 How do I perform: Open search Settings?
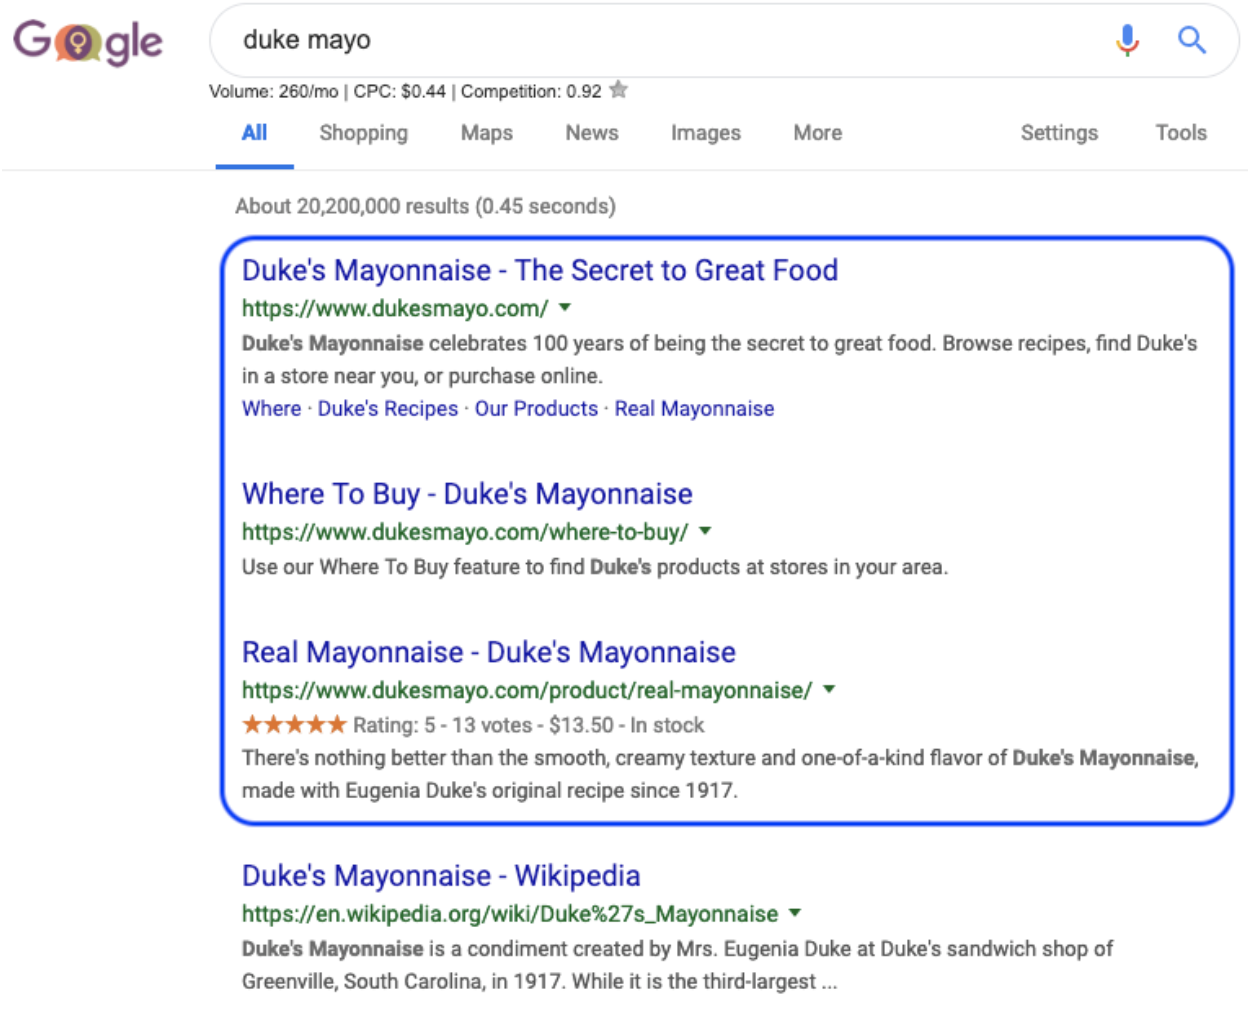1059,133
